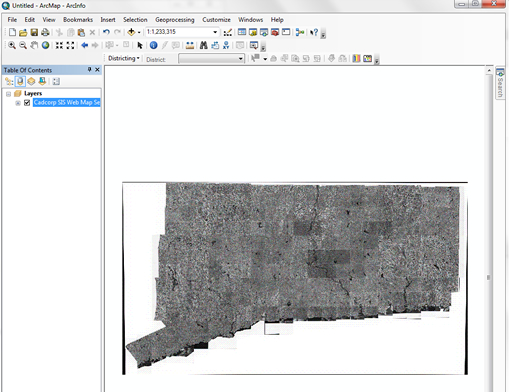The image size is (509, 392).
Task: Open the View menu
Action: (x=49, y=20)
